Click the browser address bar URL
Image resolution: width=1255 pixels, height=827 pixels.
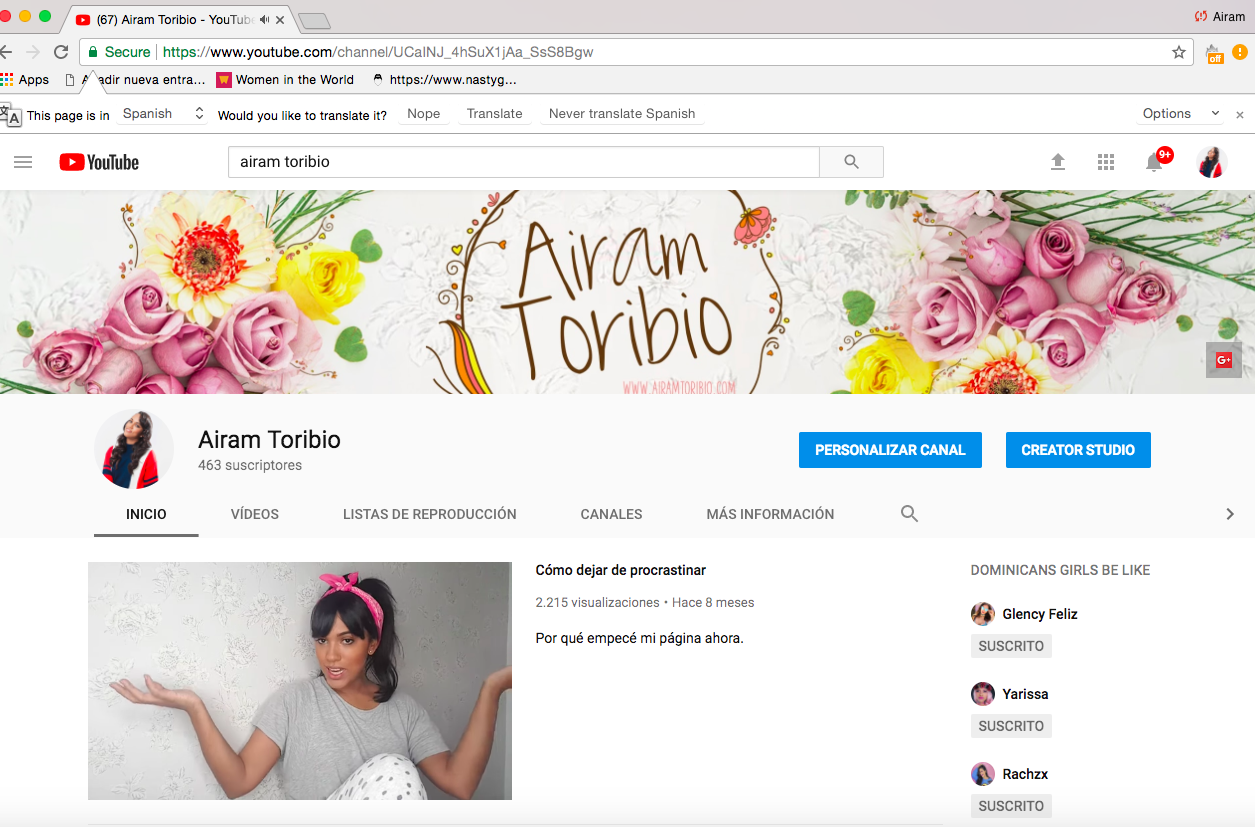click(x=378, y=52)
